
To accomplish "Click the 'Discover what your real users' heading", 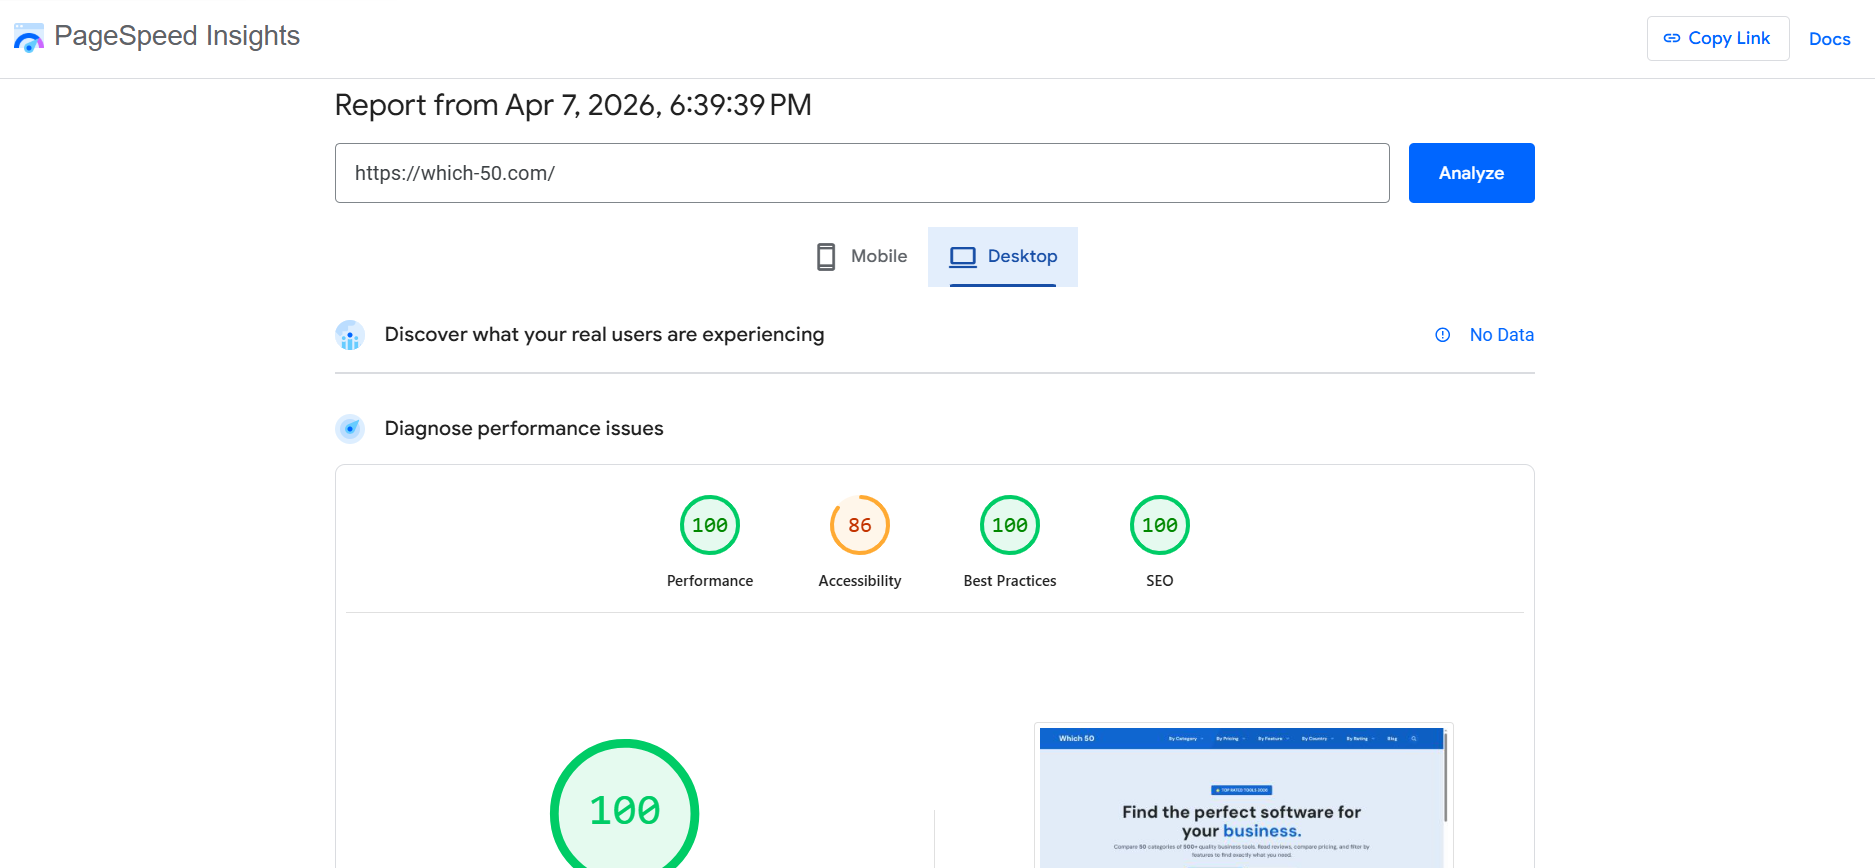I will (604, 335).
